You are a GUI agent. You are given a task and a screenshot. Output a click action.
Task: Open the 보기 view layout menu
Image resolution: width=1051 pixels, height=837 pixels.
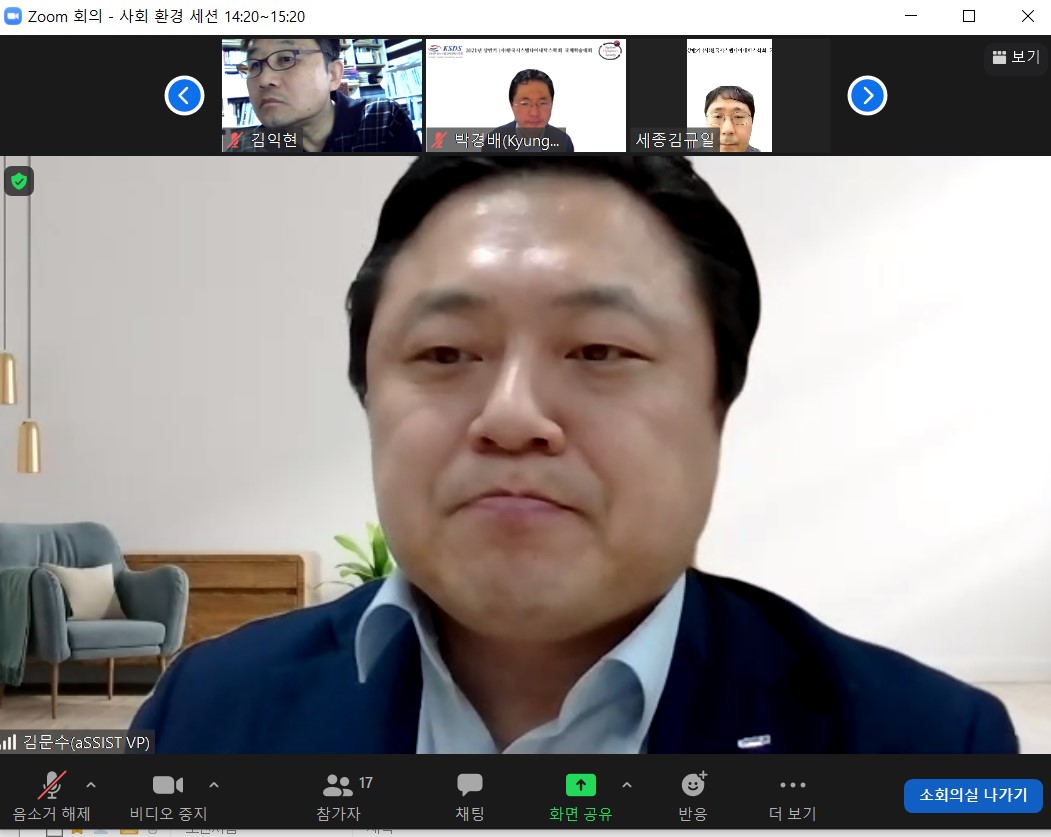pos(1015,57)
